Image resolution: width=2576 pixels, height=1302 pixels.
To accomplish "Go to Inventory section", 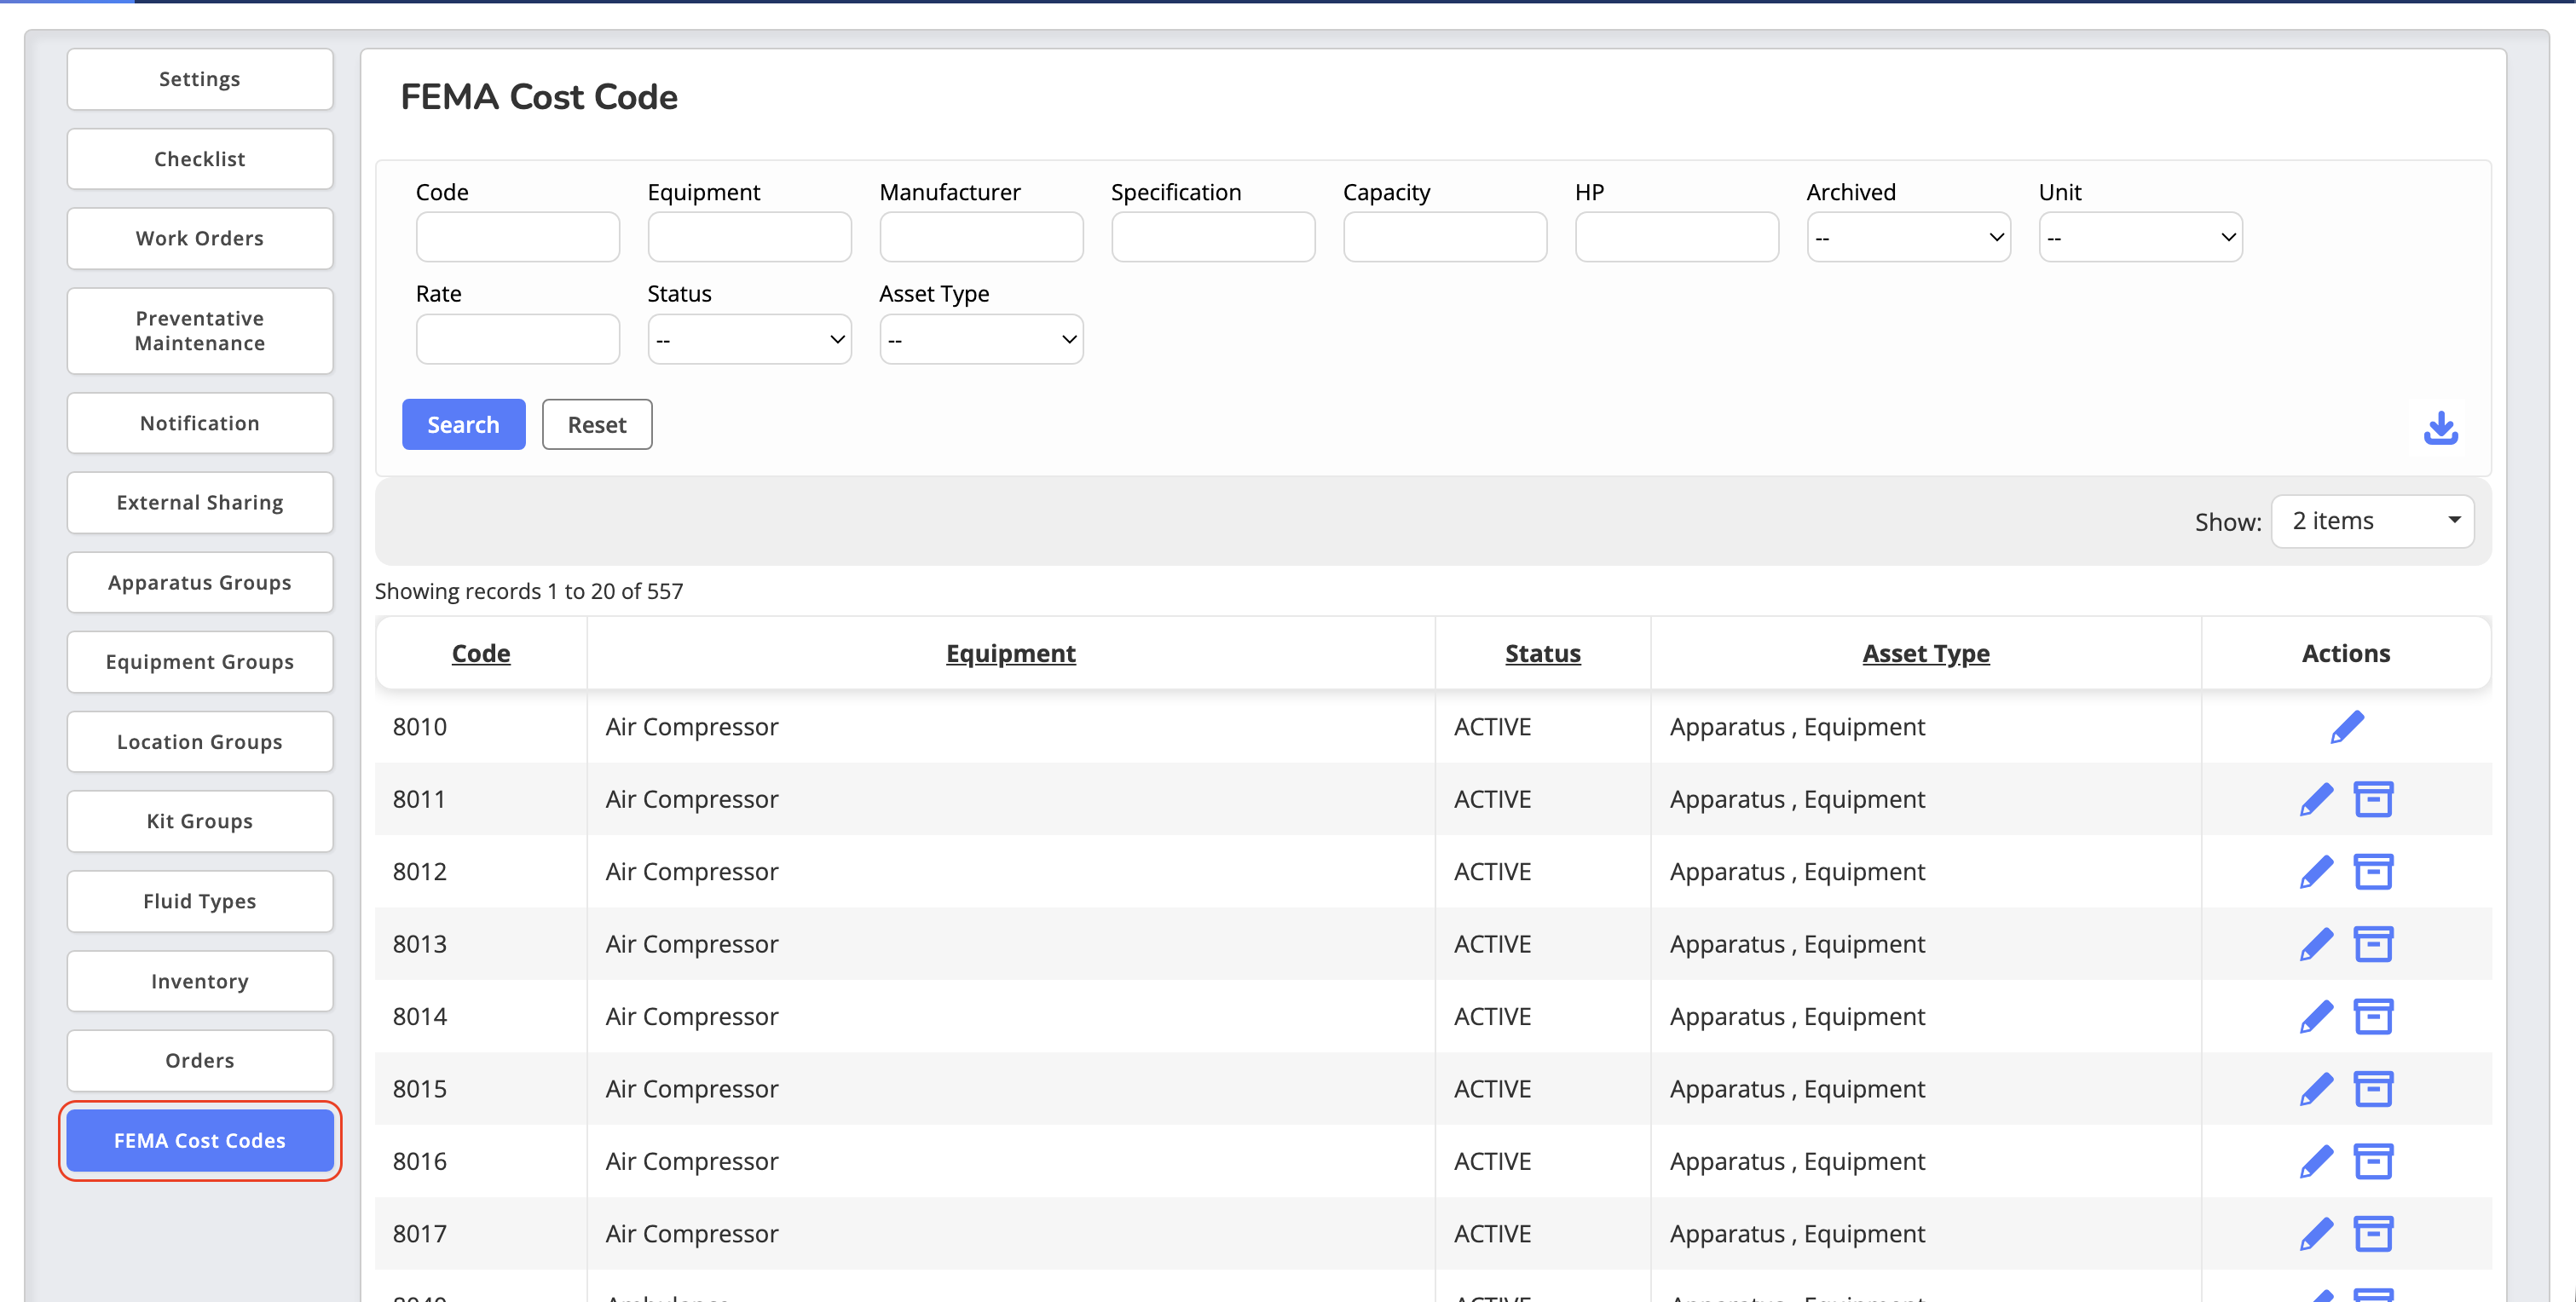I will pyautogui.click(x=200, y=981).
